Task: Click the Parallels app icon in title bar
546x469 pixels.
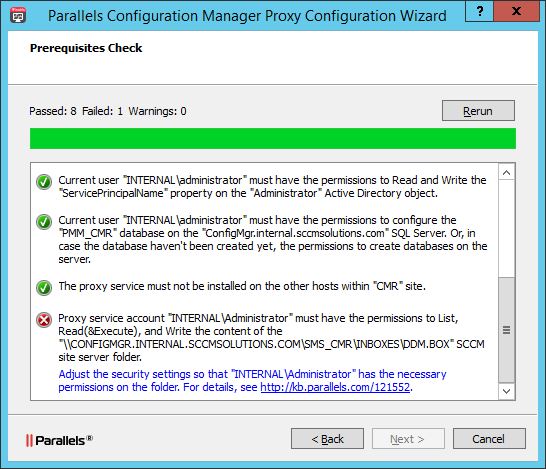Action: click(x=18, y=15)
